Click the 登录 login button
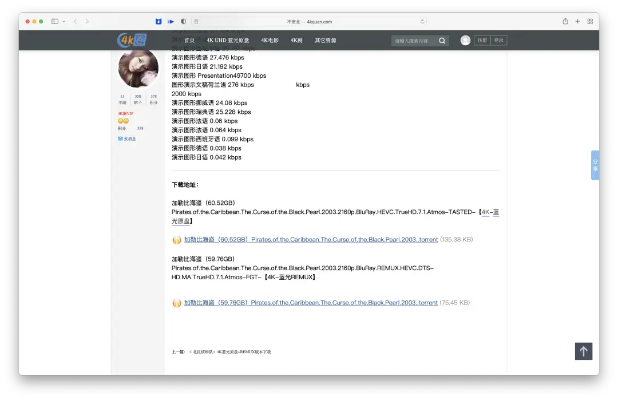 tap(499, 40)
